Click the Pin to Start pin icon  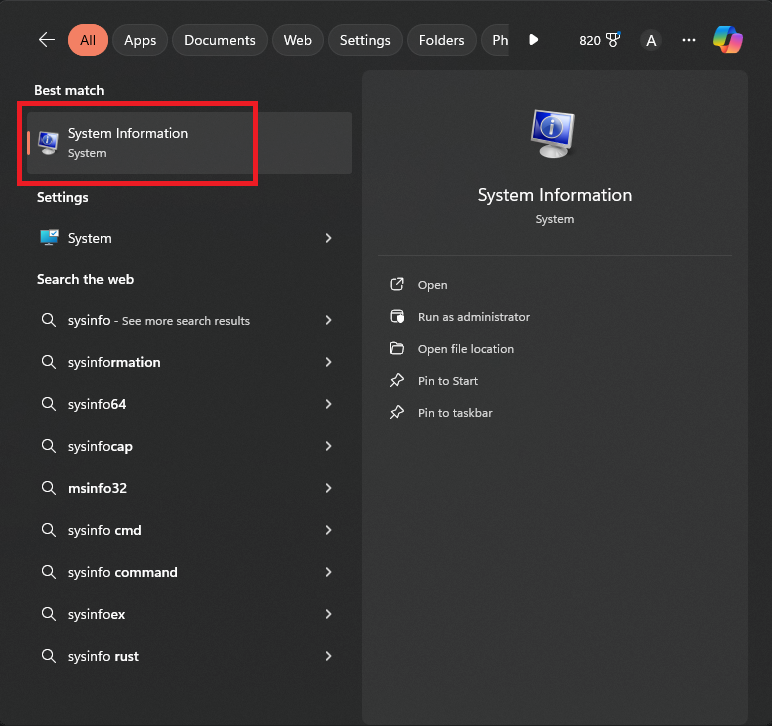(397, 381)
